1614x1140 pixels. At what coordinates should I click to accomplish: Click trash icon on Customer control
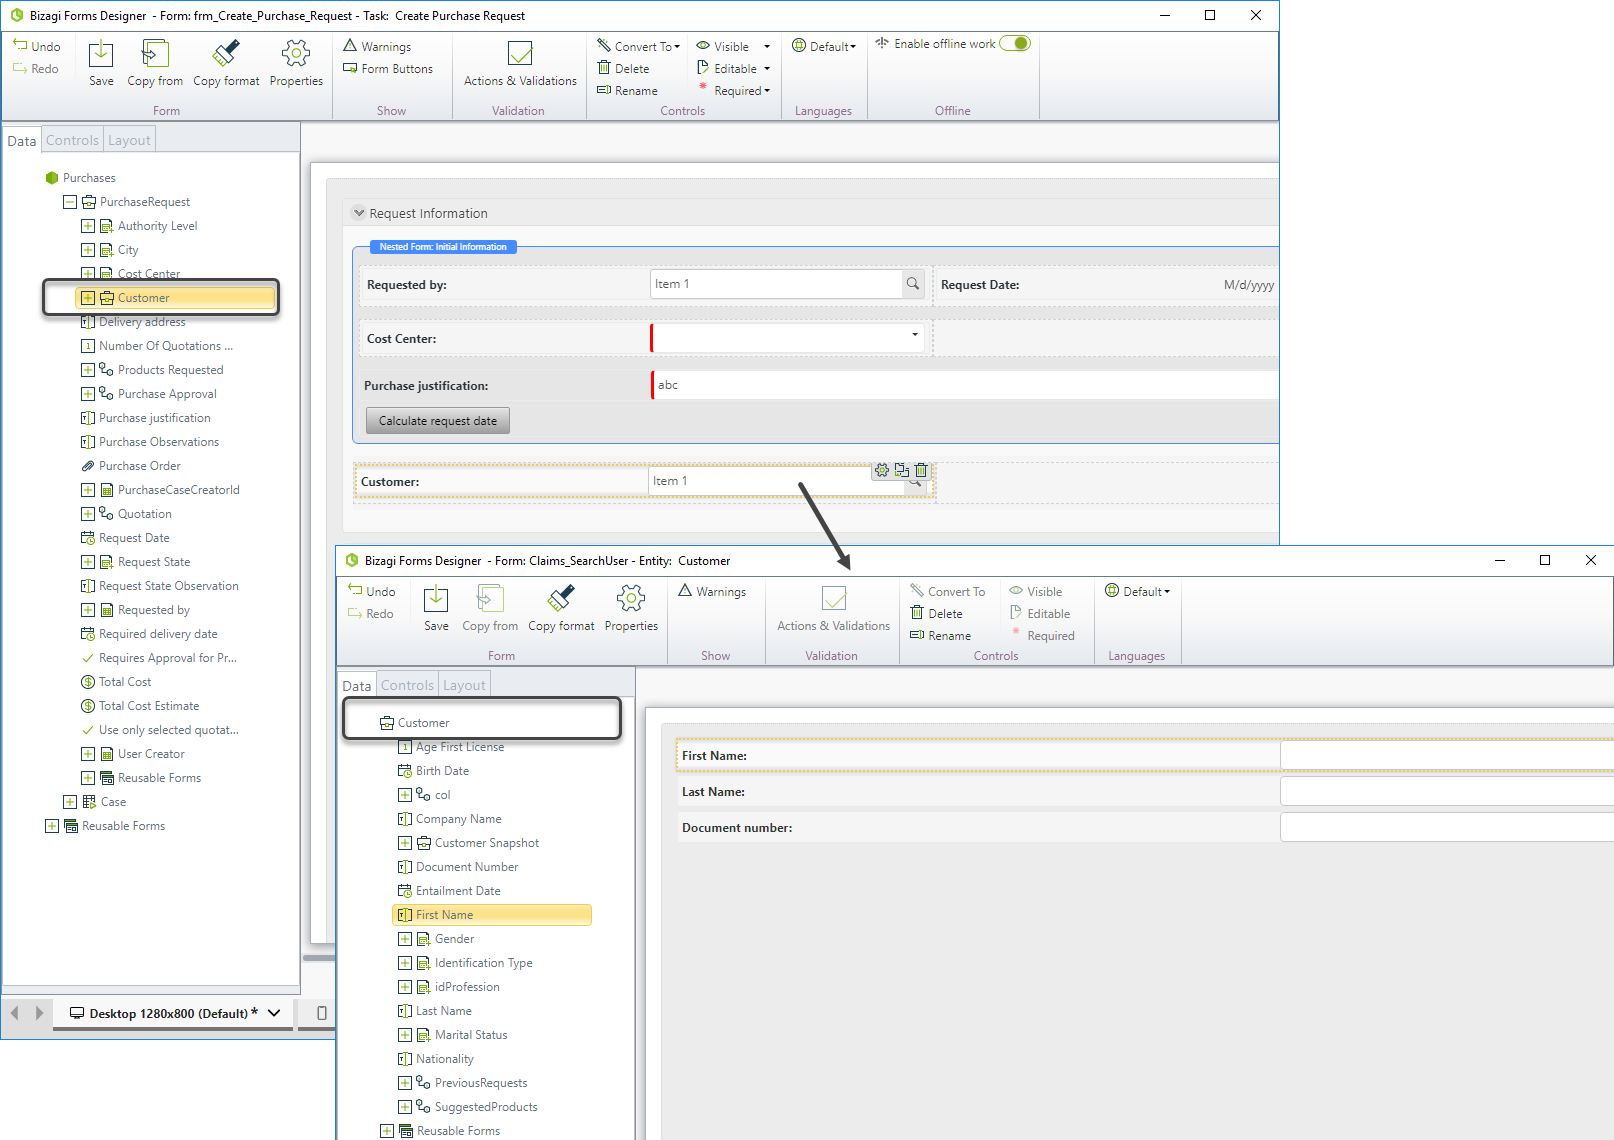921,470
